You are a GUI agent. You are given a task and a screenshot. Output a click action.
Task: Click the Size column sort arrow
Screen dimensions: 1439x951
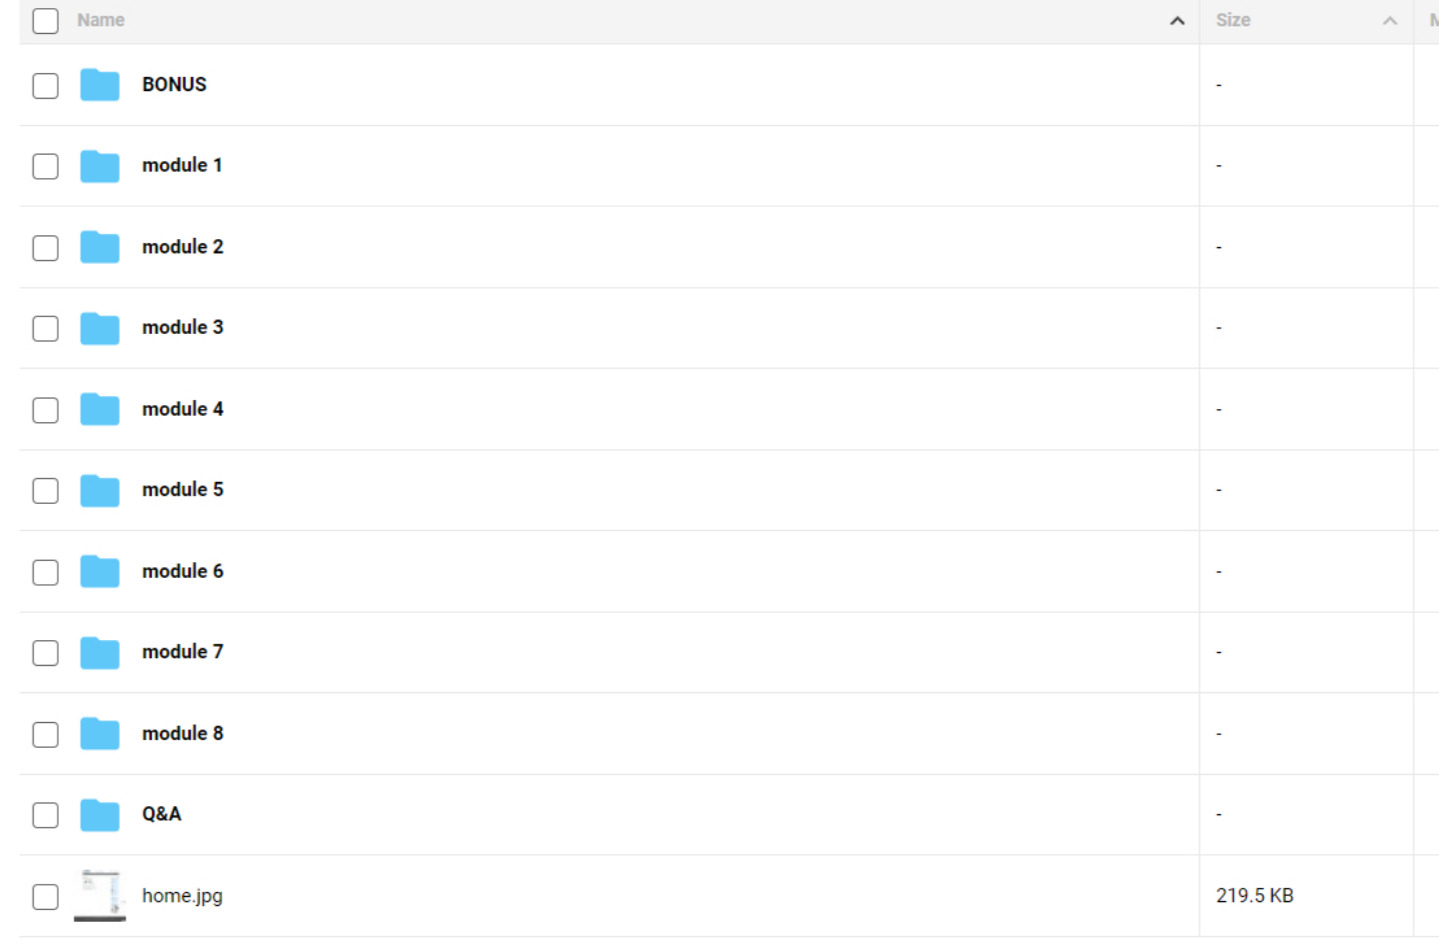[1389, 21]
